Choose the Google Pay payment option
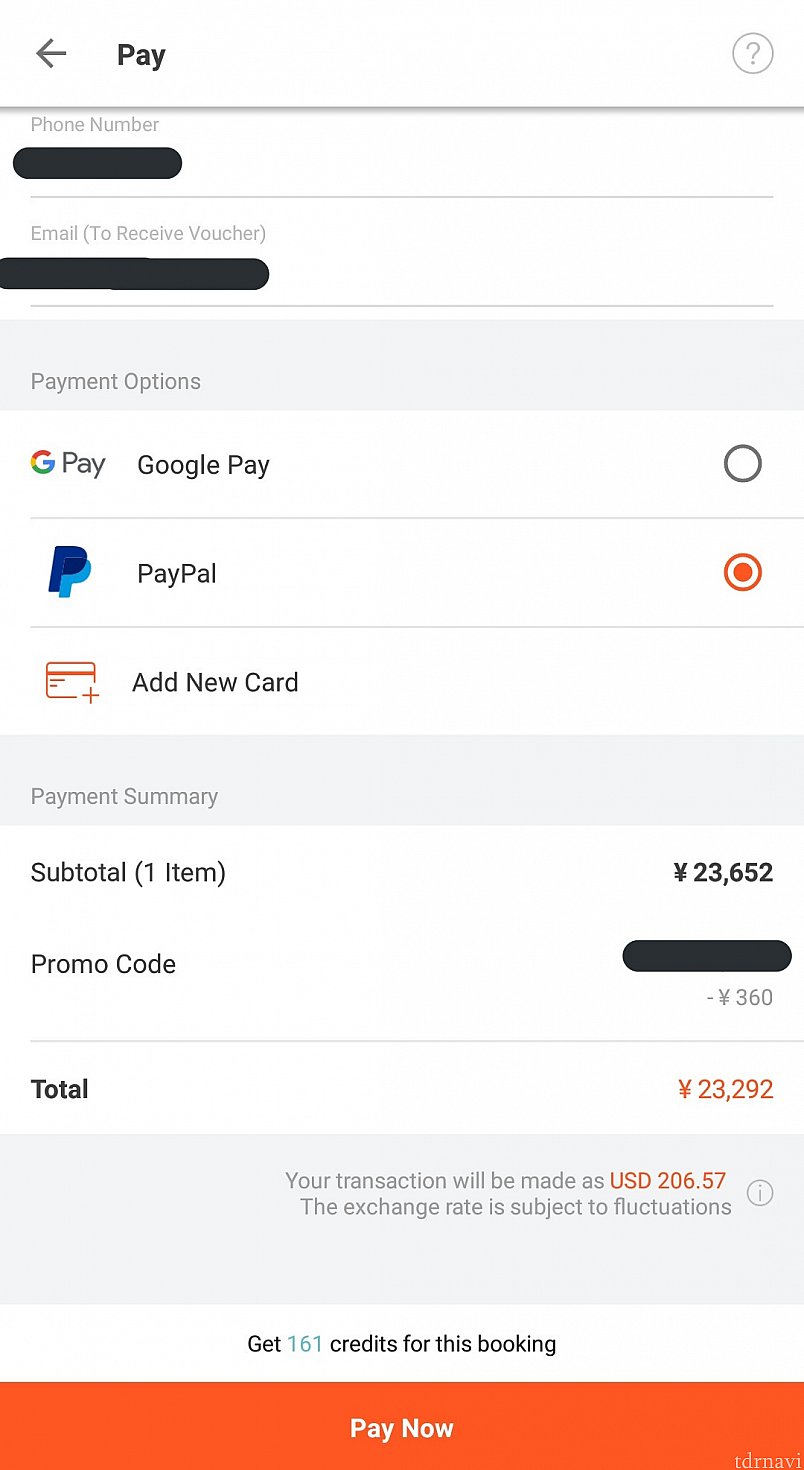 click(x=402, y=464)
